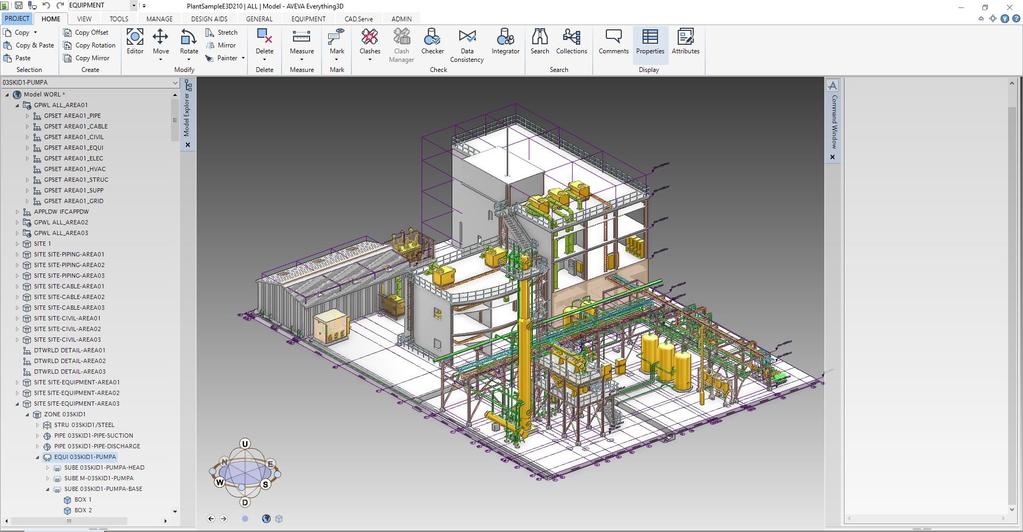The width and height of the screenshot is (1023, 532).
Task: Click the previous view arrow below compass
Action: tap(211, 518)
